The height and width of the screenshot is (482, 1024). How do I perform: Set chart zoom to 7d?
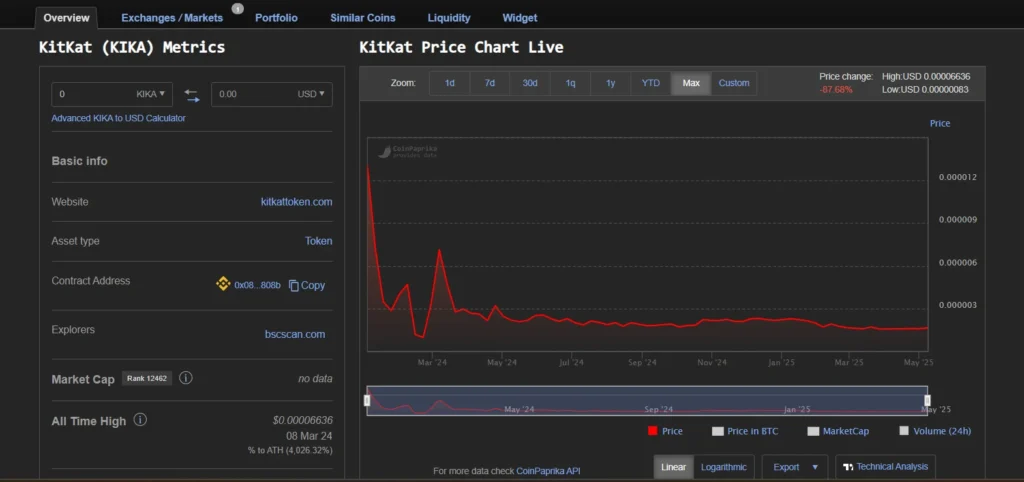[490, 83]
